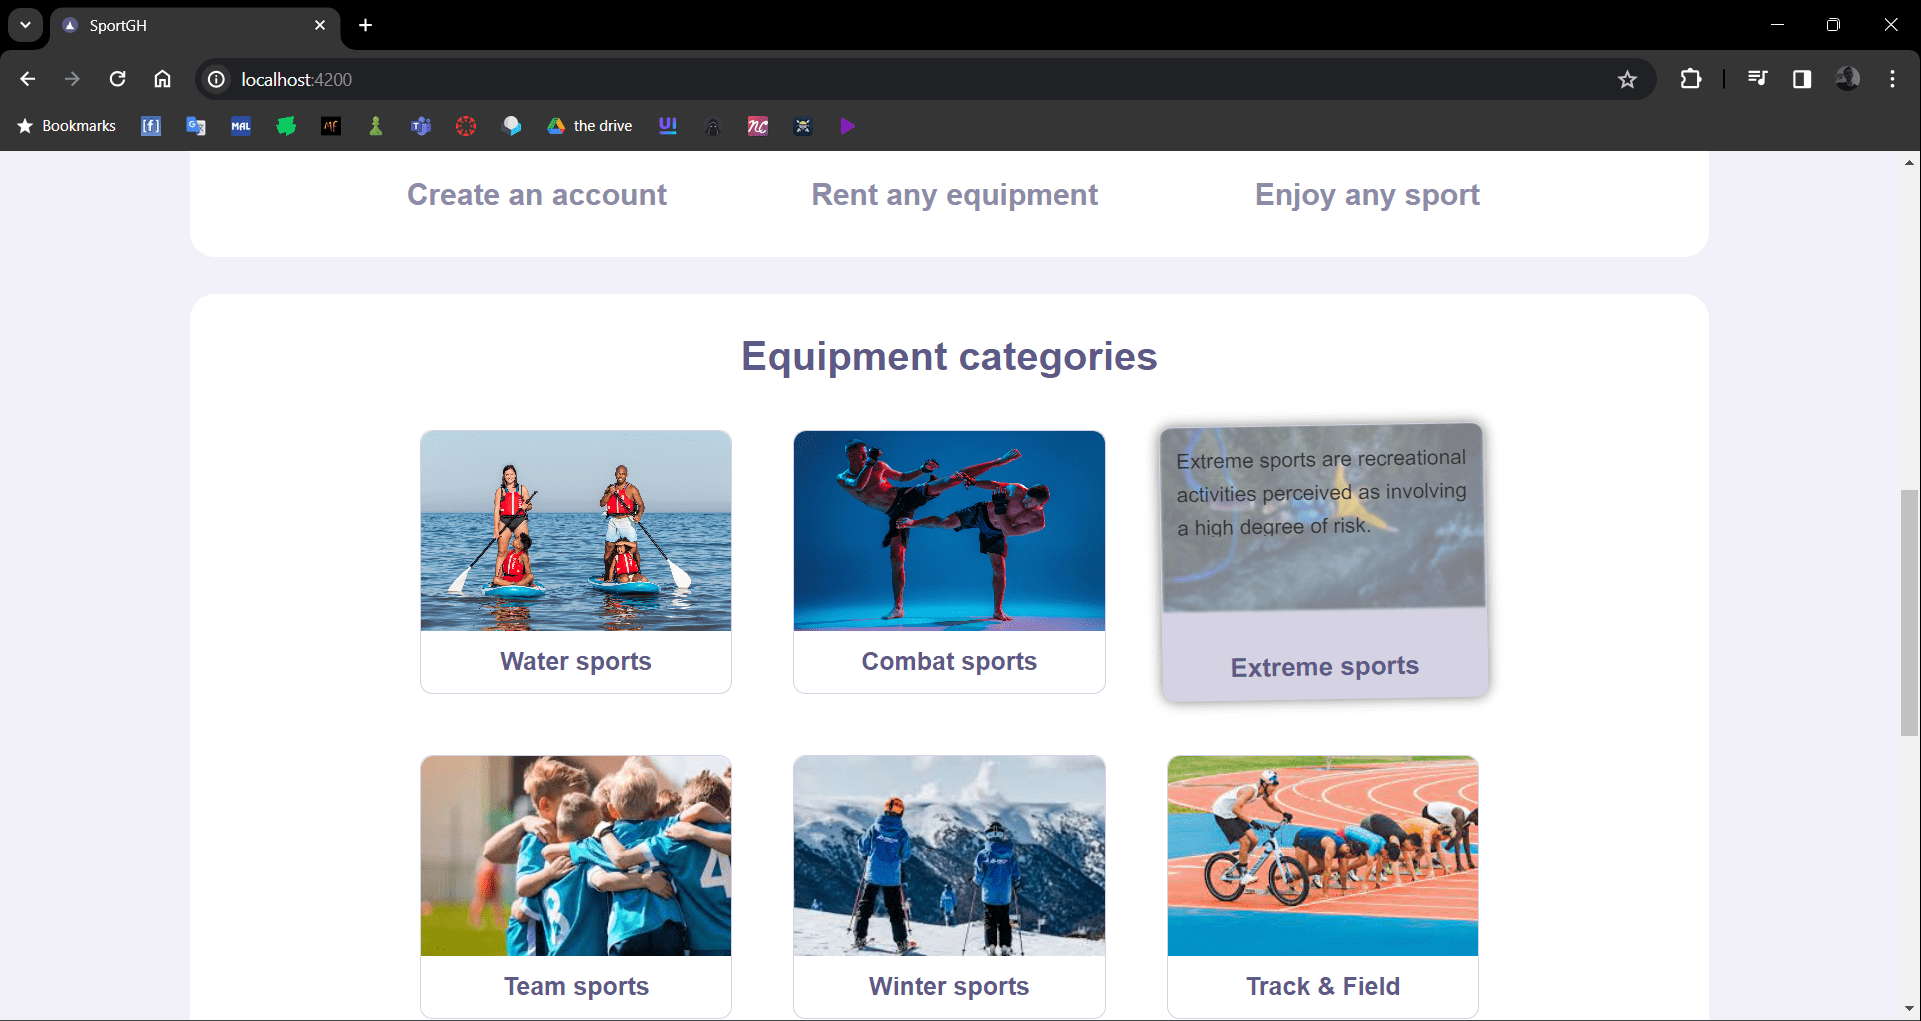Open the Water sports category photo
Screen dimensions: 1921x1021
tap(576, 531)
